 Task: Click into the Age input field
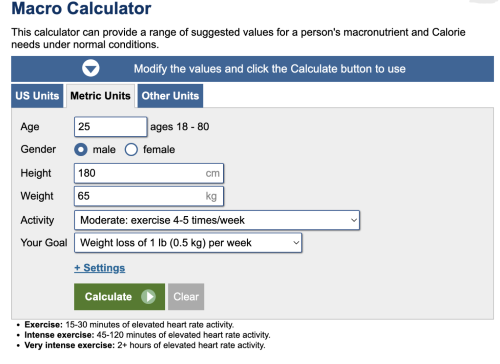click(110, 127)
